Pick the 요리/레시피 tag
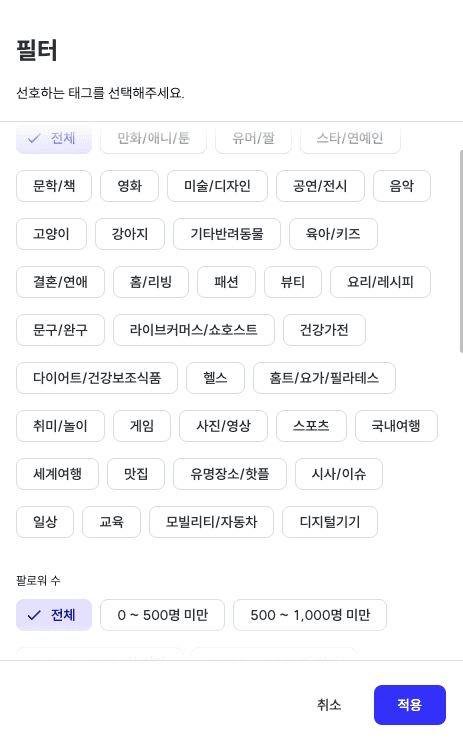This screenshot has height=748, width=463. [x=380, y=282]
